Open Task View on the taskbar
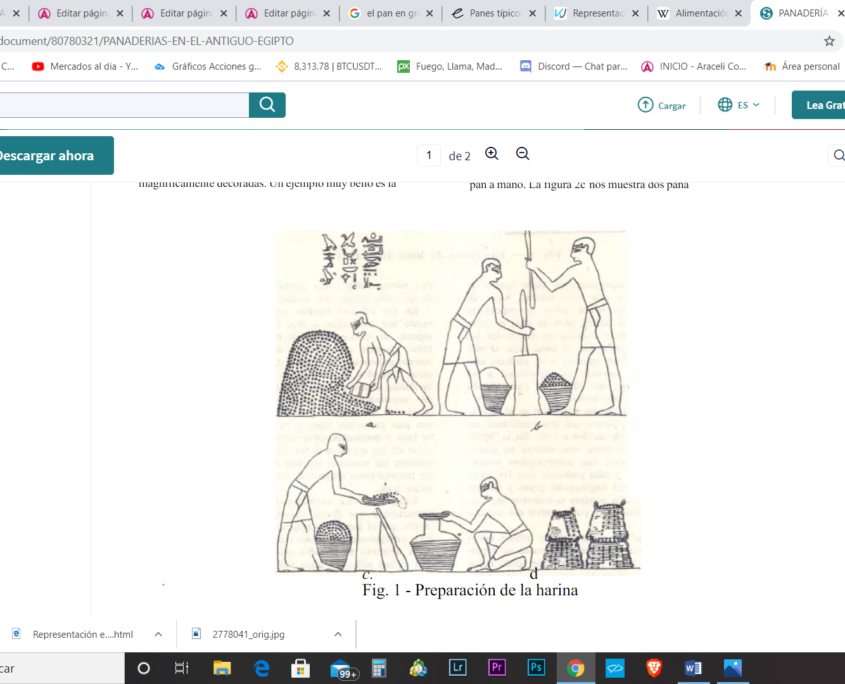Screen dimensions: 845x684 coord(182,668)
